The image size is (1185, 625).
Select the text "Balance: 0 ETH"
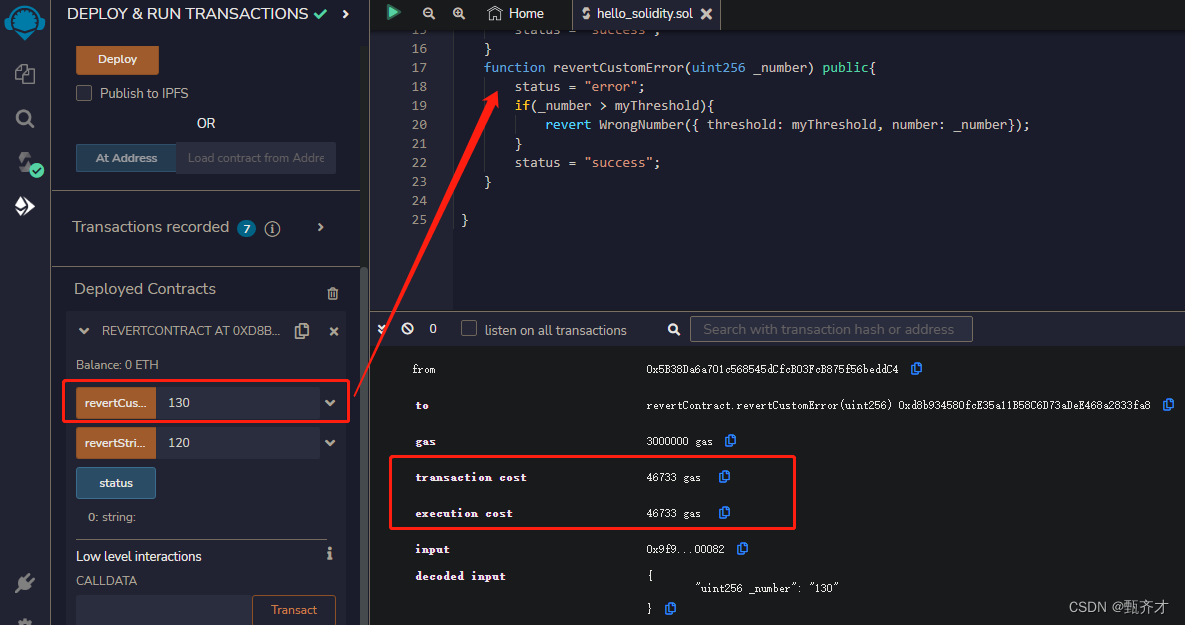pos(117,364)
